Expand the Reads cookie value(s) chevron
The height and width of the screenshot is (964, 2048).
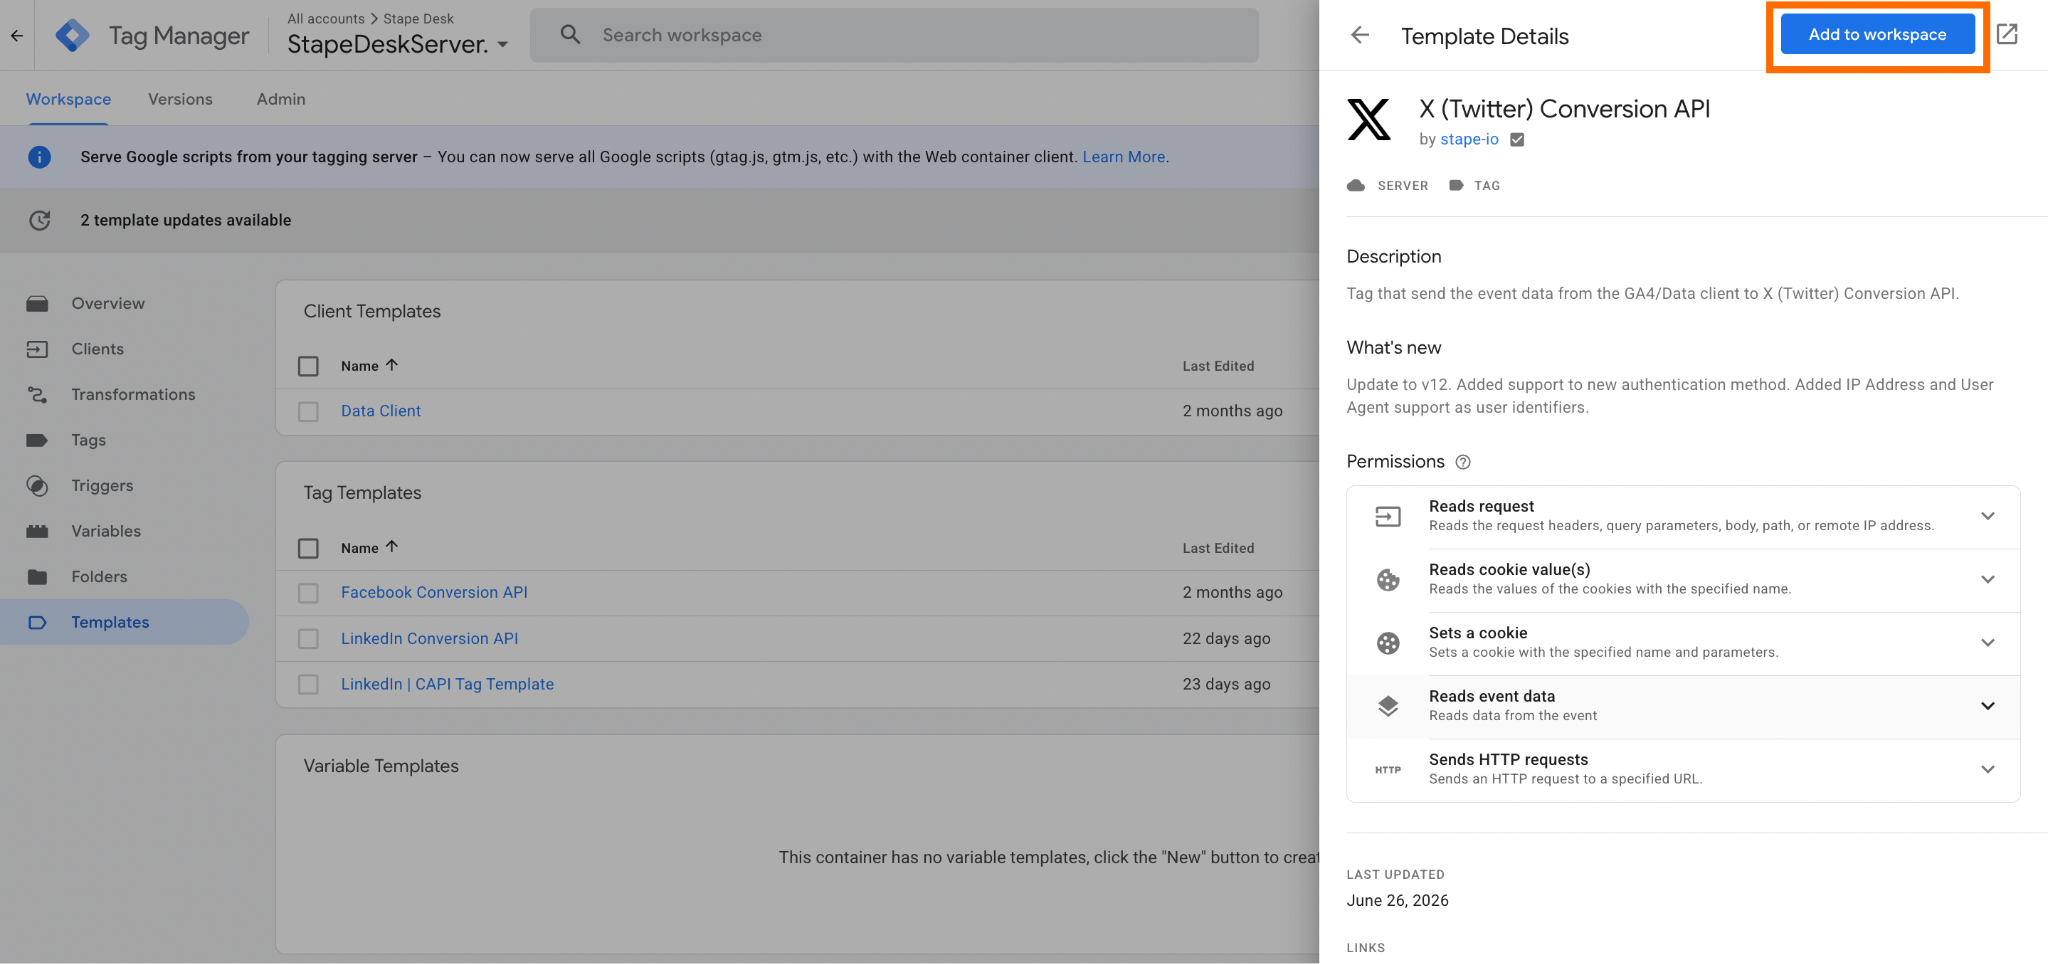coord(1988,580)
